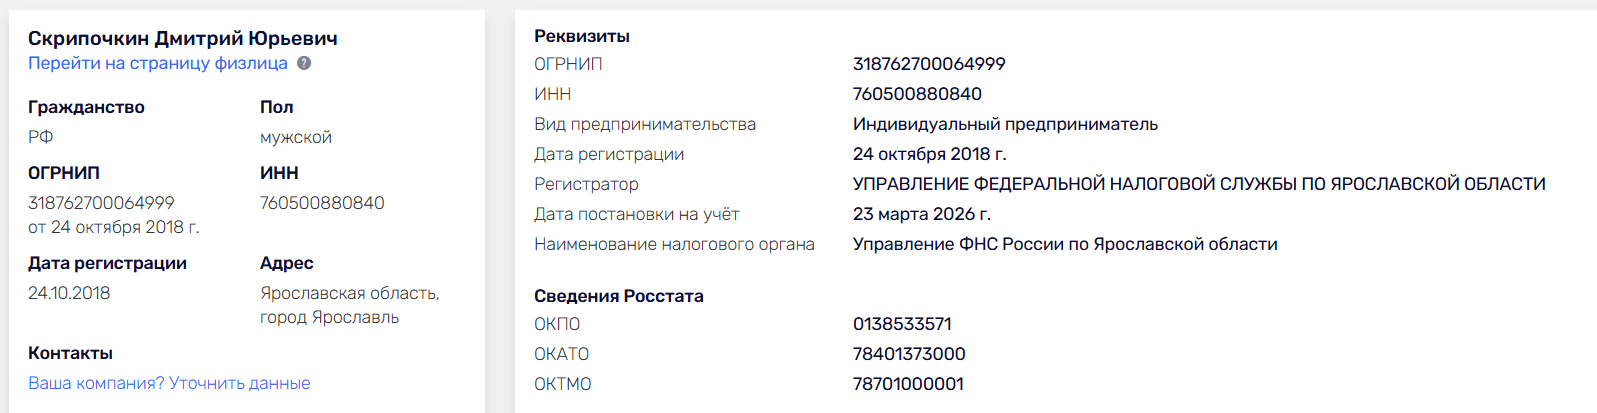This screenshot has height=413, width=1597.
Task: Click the registration date 24.10.2018
Action: coord(69,293)
